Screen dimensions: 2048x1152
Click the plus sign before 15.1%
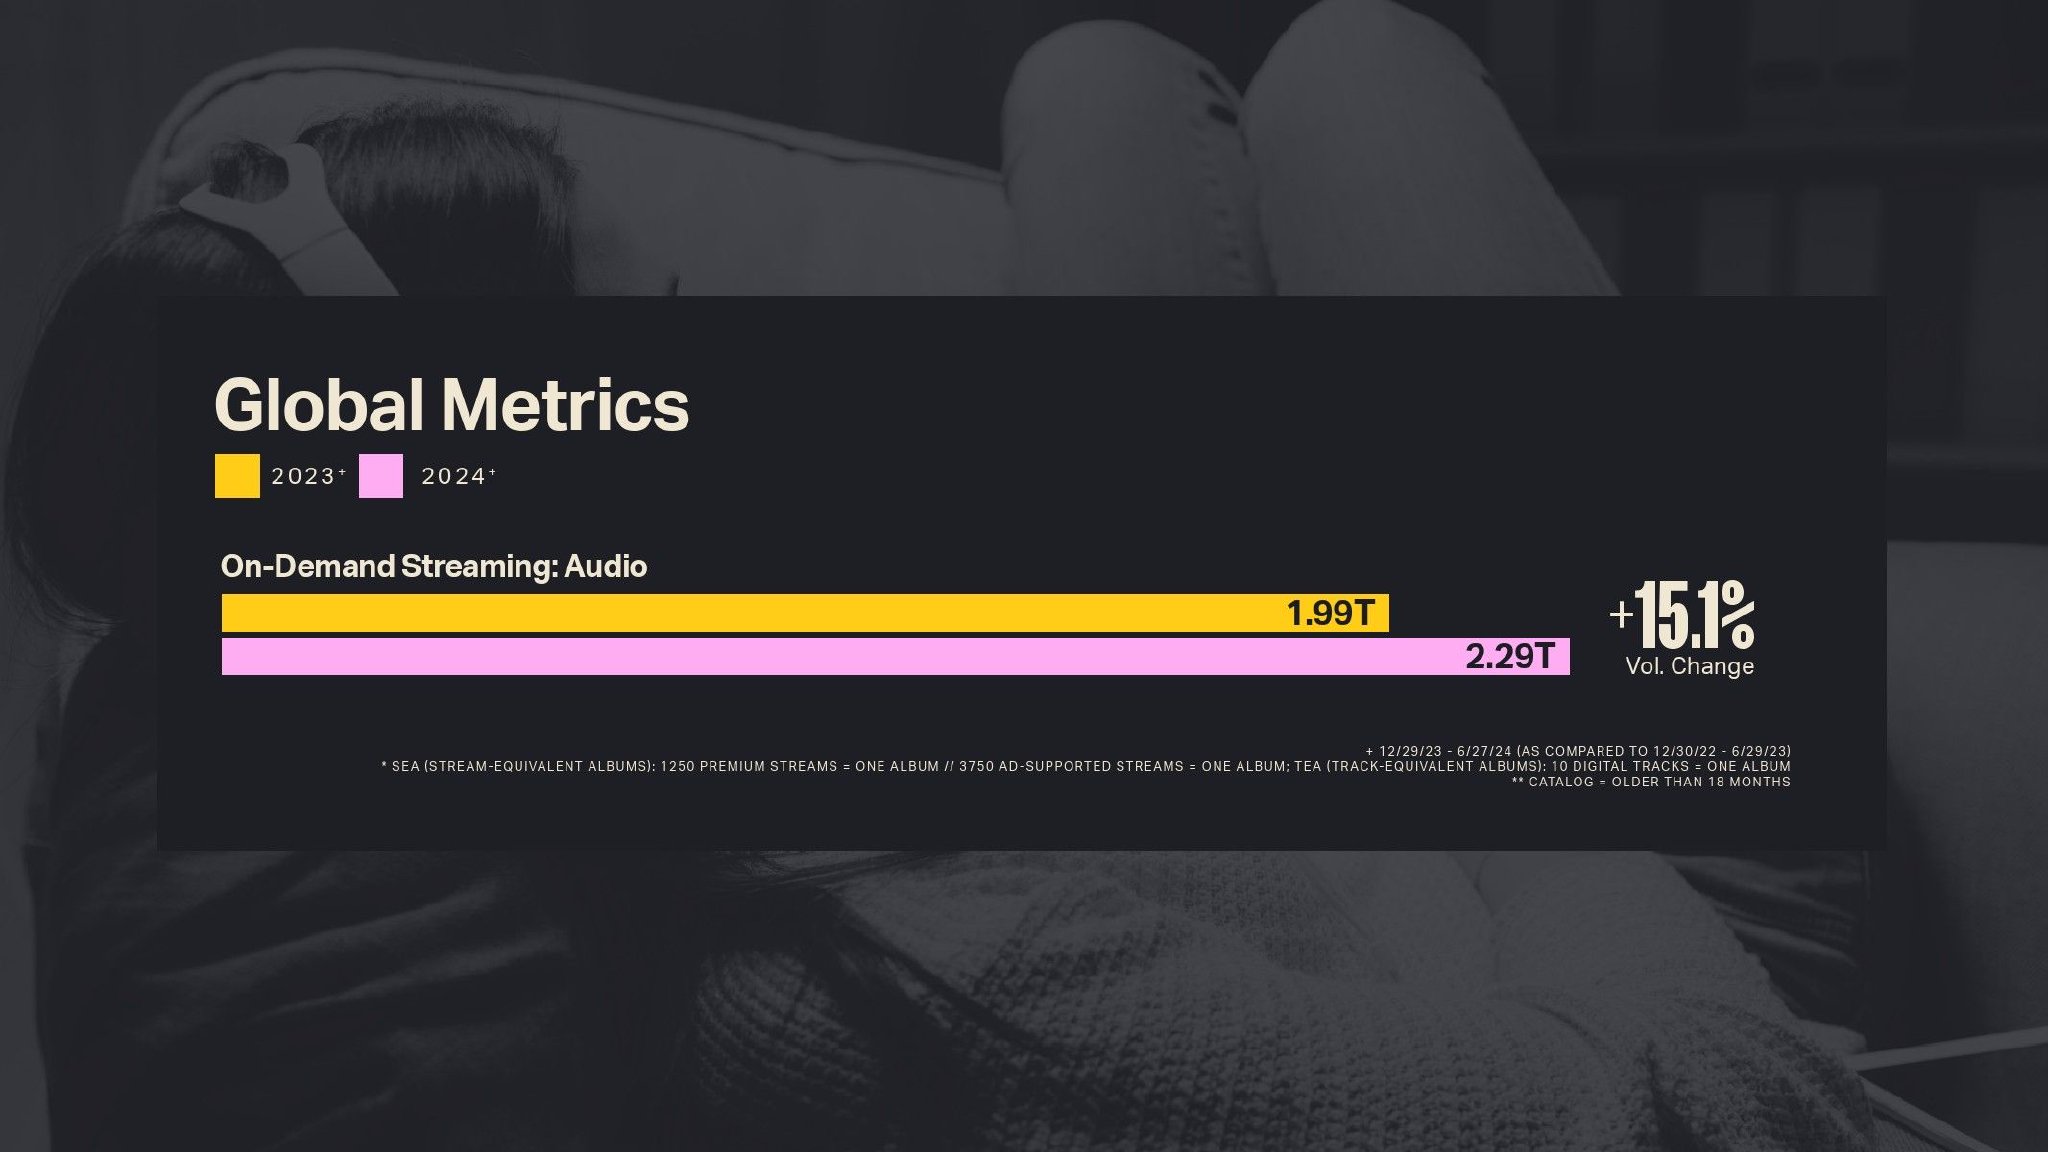tap(1621, 613)
